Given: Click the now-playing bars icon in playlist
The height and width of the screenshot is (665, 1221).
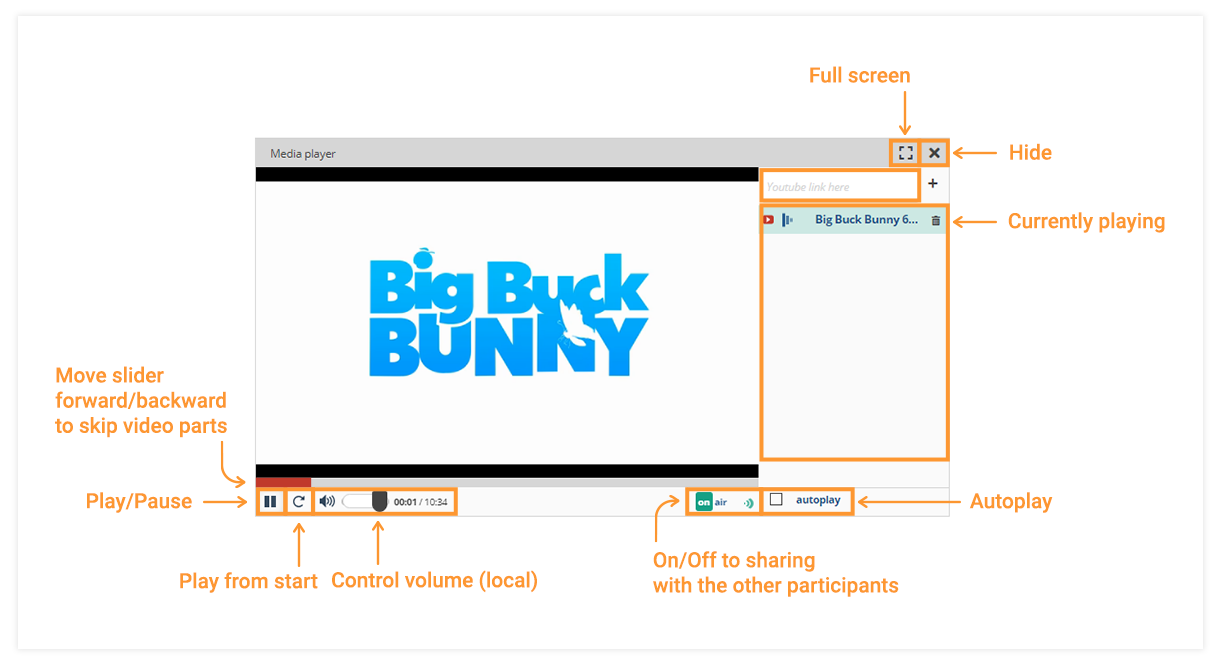Looking at the screenshot, I should pyautogui.click(x=787, y=220).
